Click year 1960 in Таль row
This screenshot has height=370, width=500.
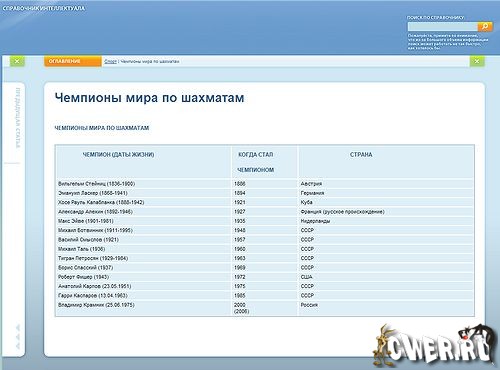240,249
